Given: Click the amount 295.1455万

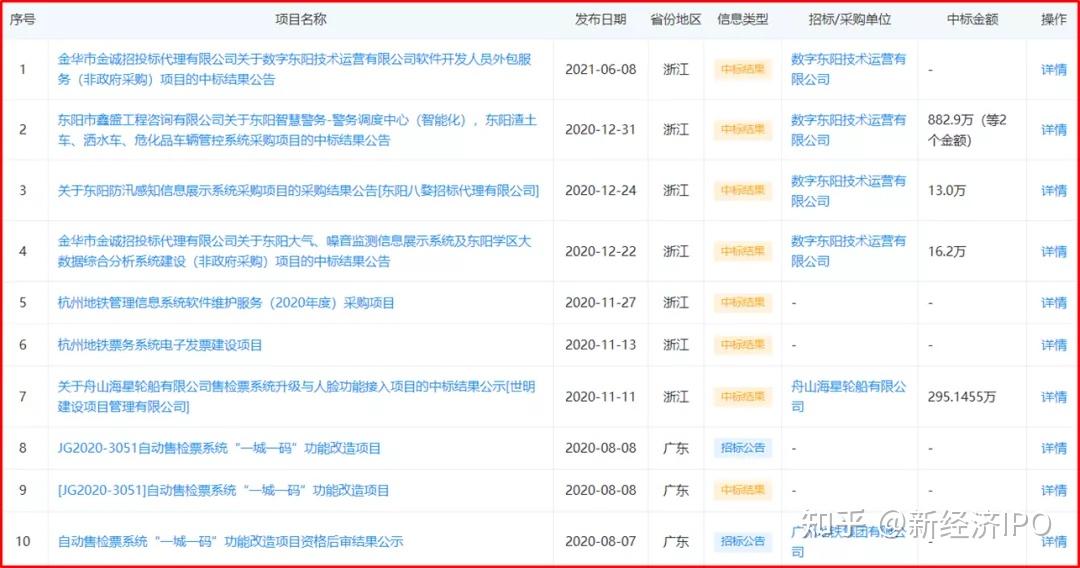Looking at the screenshot, I should (962, 397).
